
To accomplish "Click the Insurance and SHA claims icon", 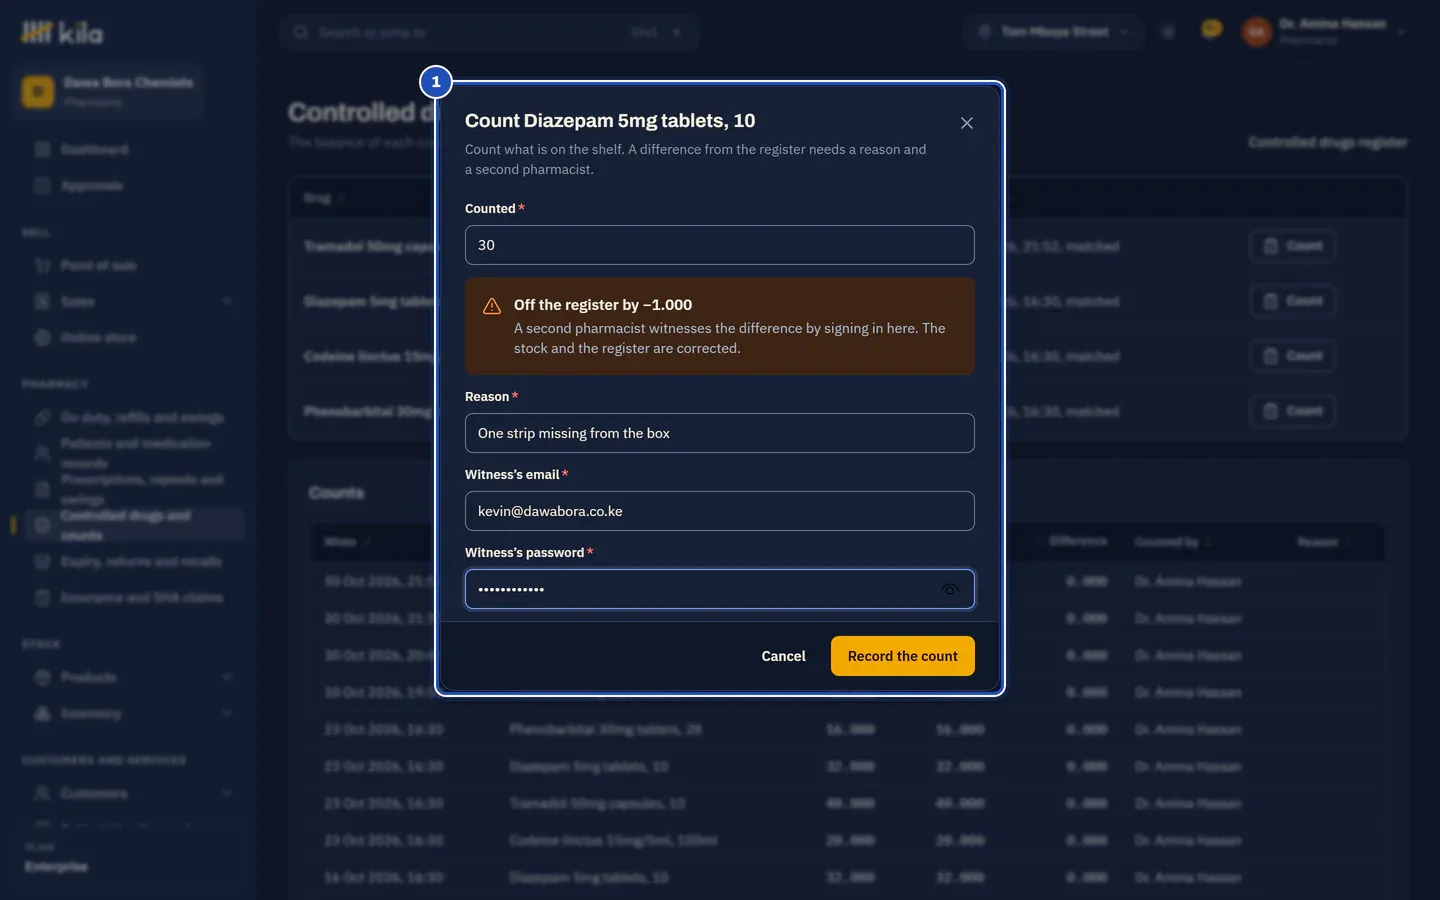I will [42, 598].
